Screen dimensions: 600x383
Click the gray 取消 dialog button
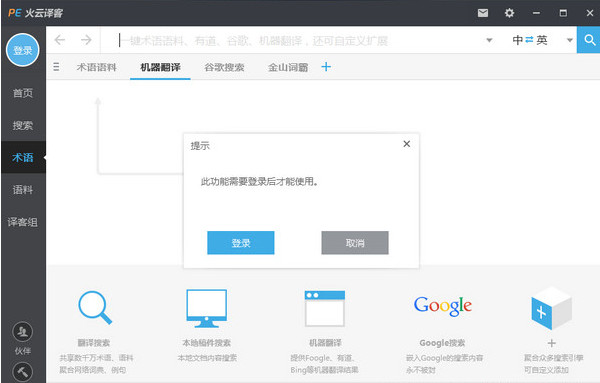355,243
